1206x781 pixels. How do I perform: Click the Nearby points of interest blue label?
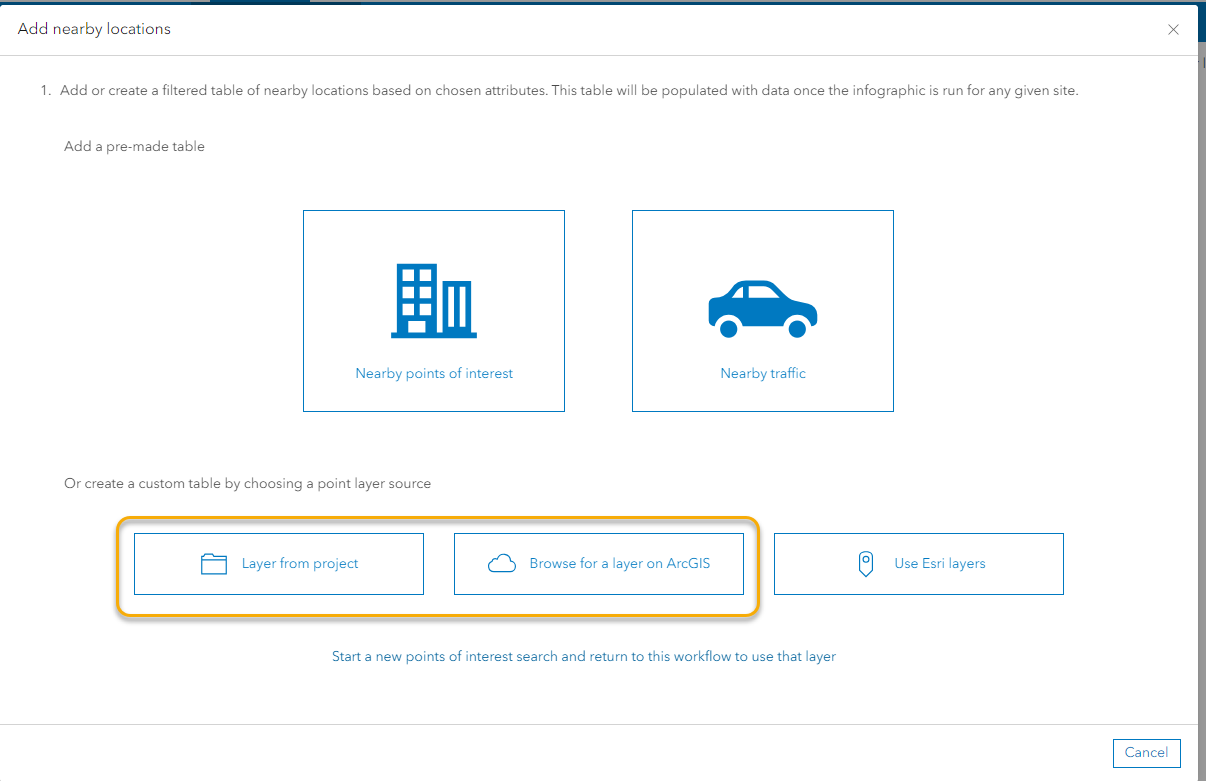433,373
